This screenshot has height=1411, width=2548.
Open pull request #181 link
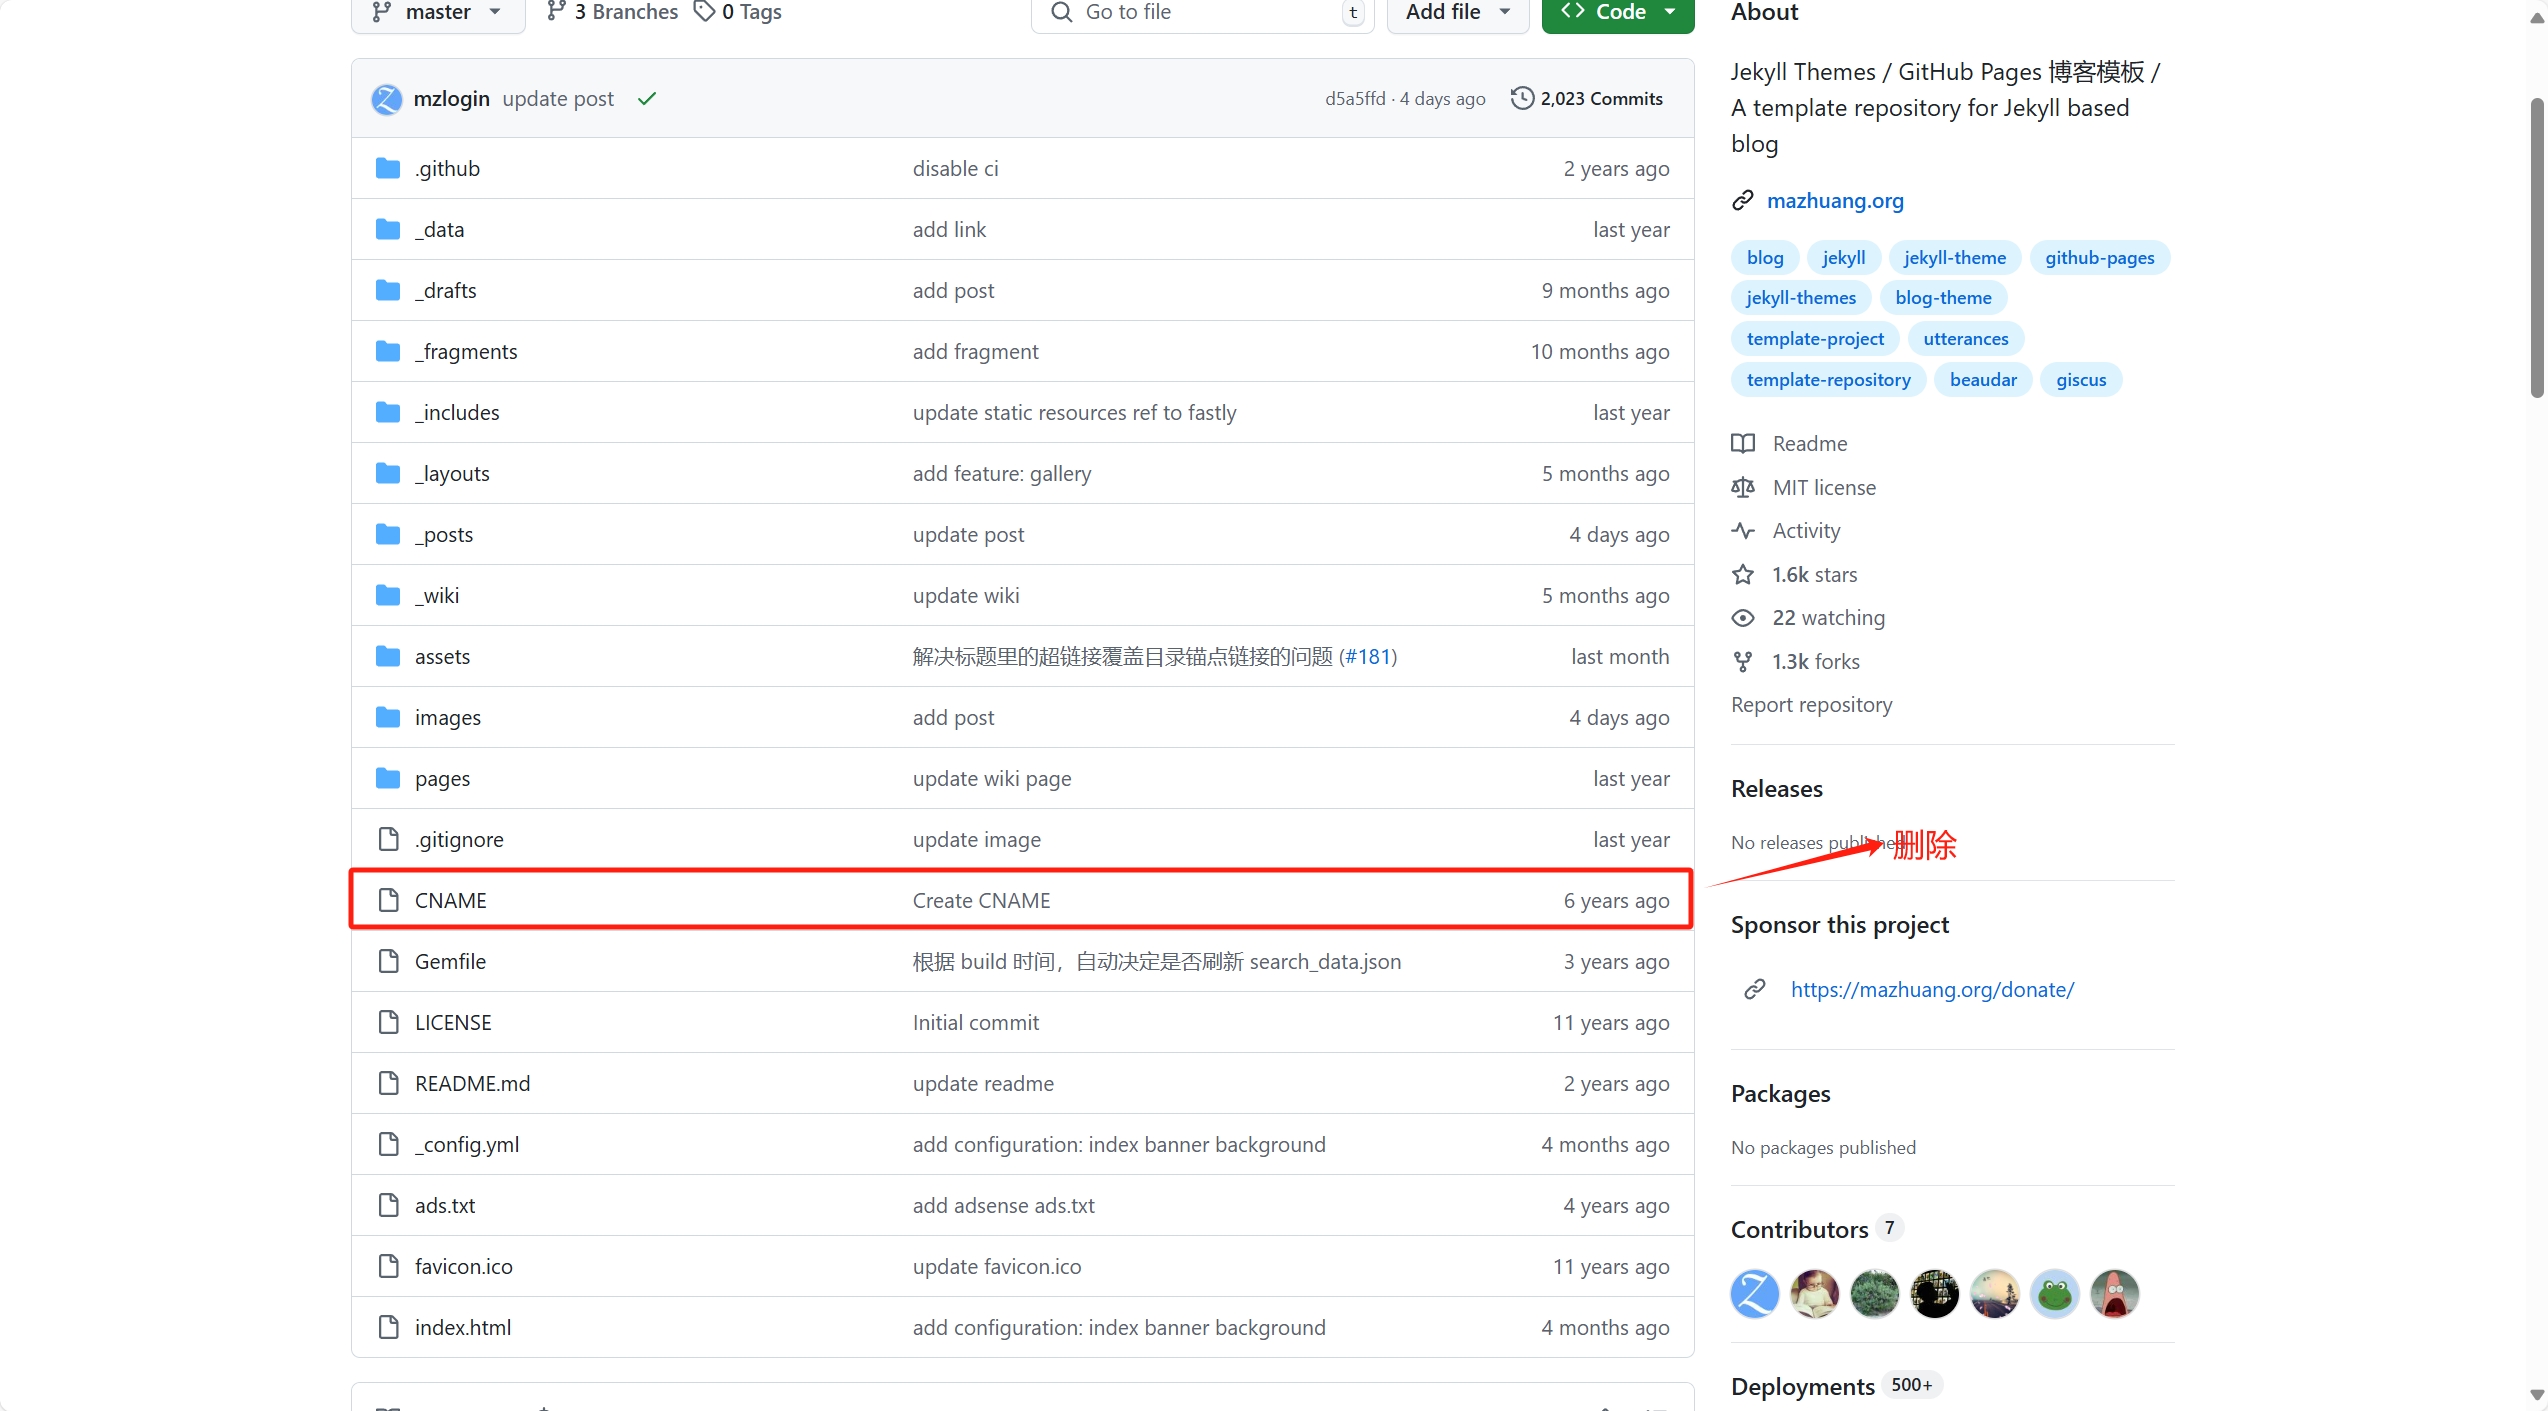pyautogui.click(x=1369, y=657)
